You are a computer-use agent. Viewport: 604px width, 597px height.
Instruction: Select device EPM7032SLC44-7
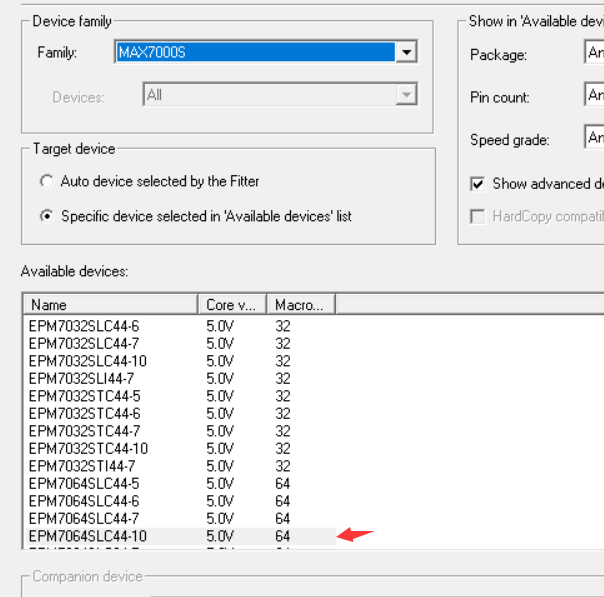click(84, 344)
